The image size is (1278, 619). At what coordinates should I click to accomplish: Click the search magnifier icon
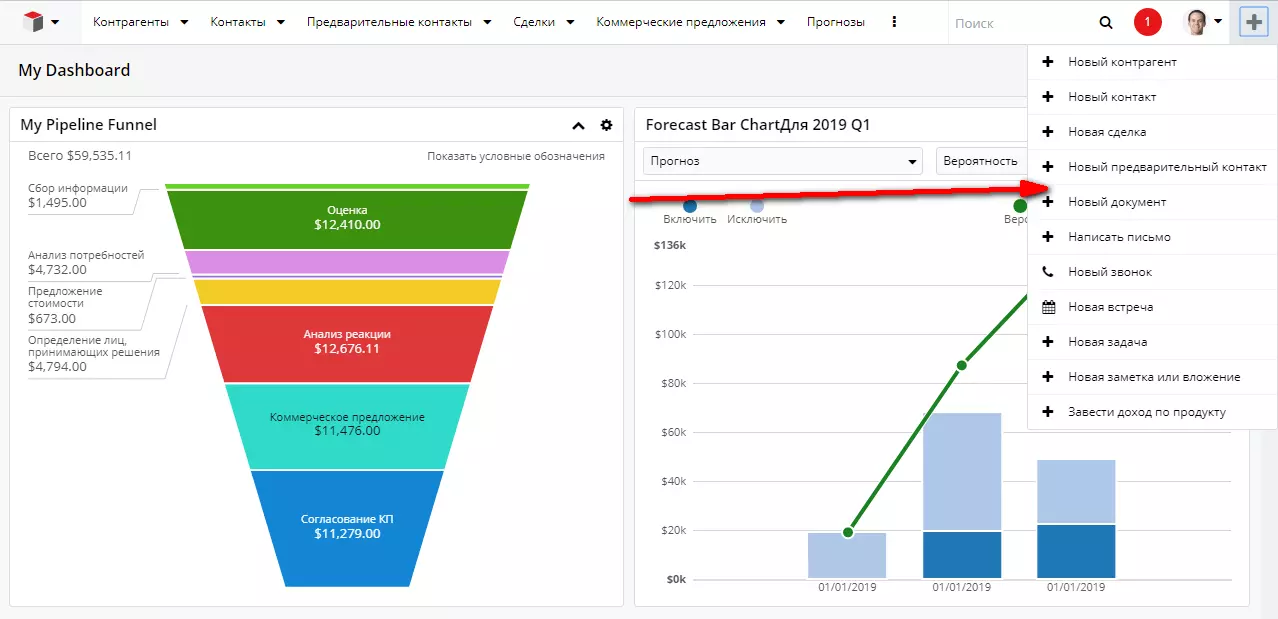[1106, 22]
